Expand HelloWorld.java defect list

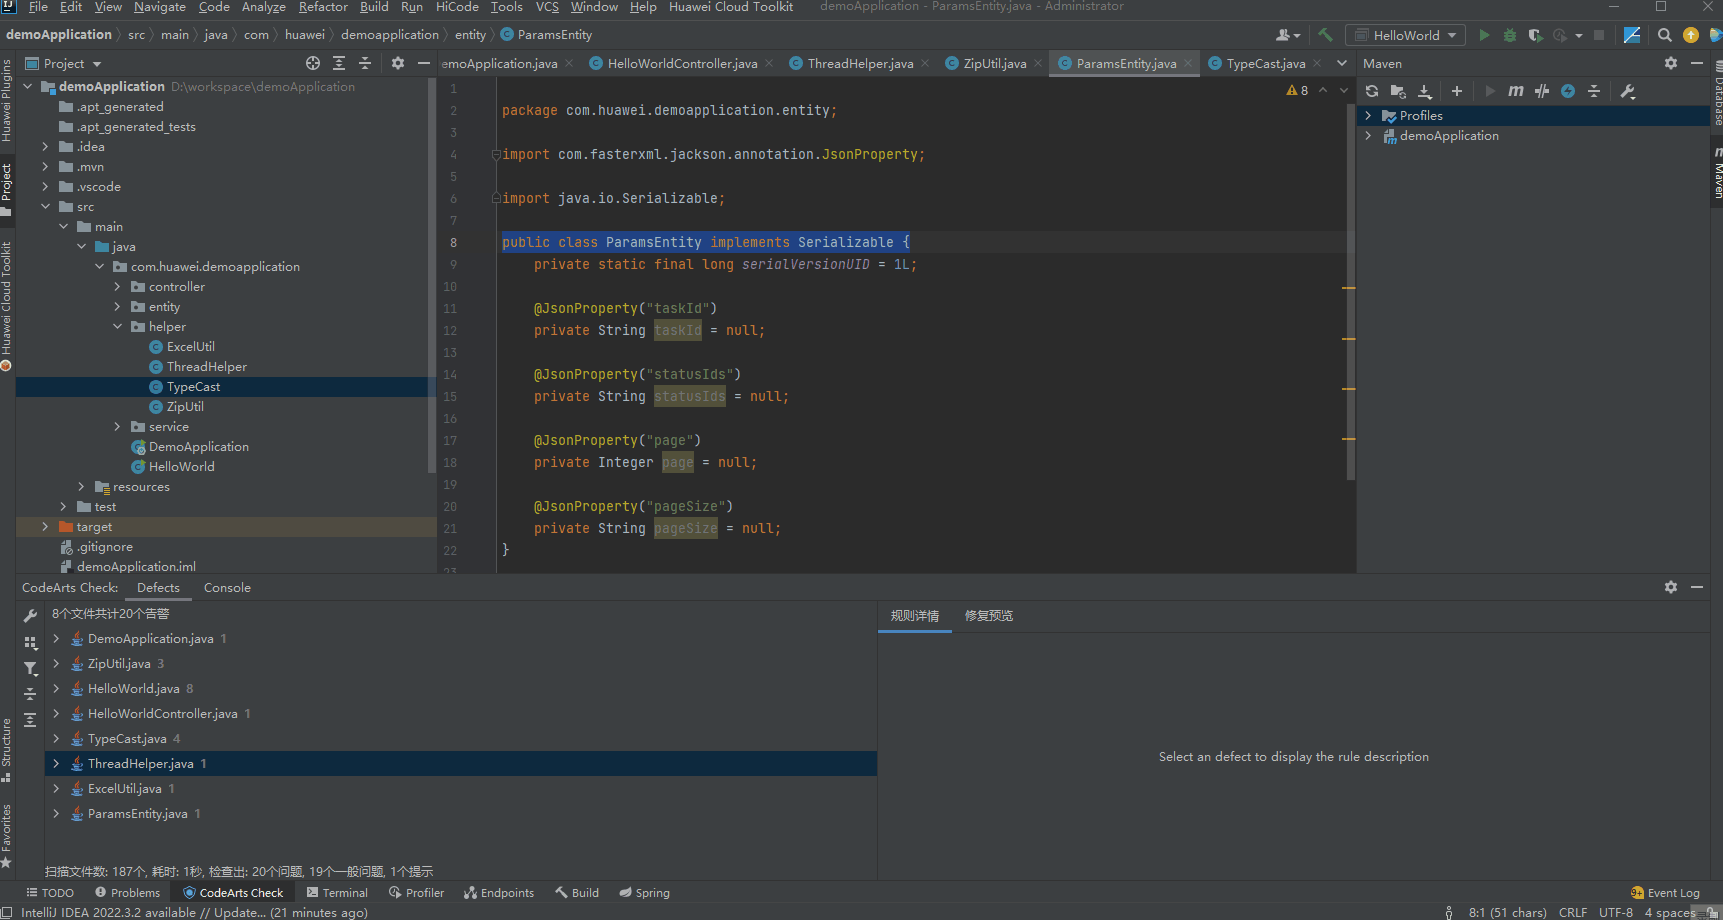pos(56,689)
